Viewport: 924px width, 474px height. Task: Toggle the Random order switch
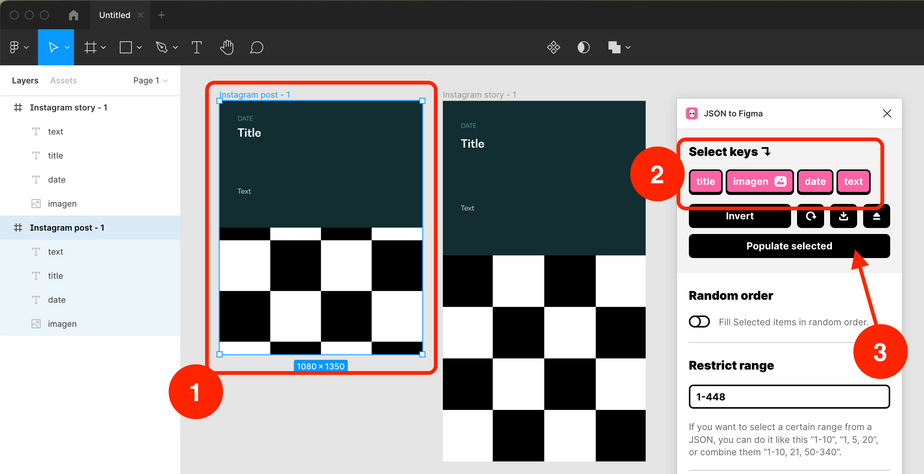tap(699, 321)
